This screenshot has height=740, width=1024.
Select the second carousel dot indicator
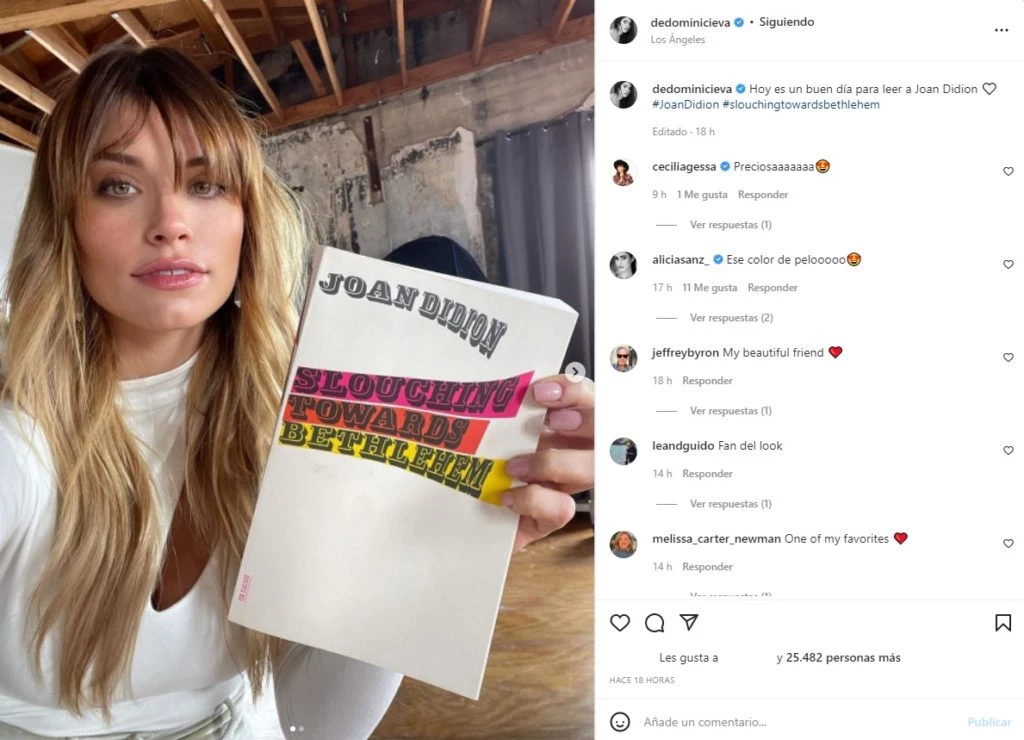point(301,728)
